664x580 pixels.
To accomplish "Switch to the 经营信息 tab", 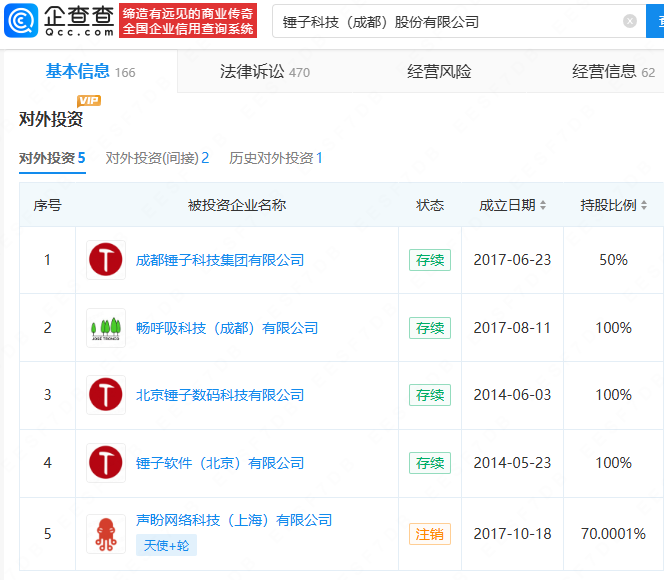I will click(x=612, y=72).
